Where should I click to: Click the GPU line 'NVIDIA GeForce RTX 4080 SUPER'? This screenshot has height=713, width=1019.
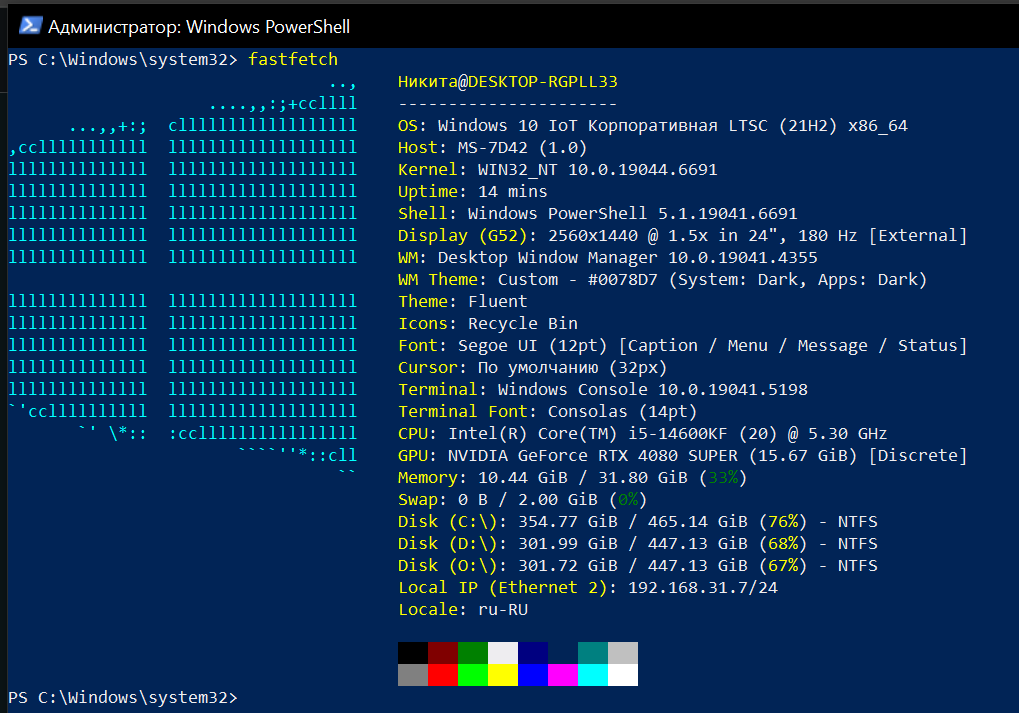(682, 456)
